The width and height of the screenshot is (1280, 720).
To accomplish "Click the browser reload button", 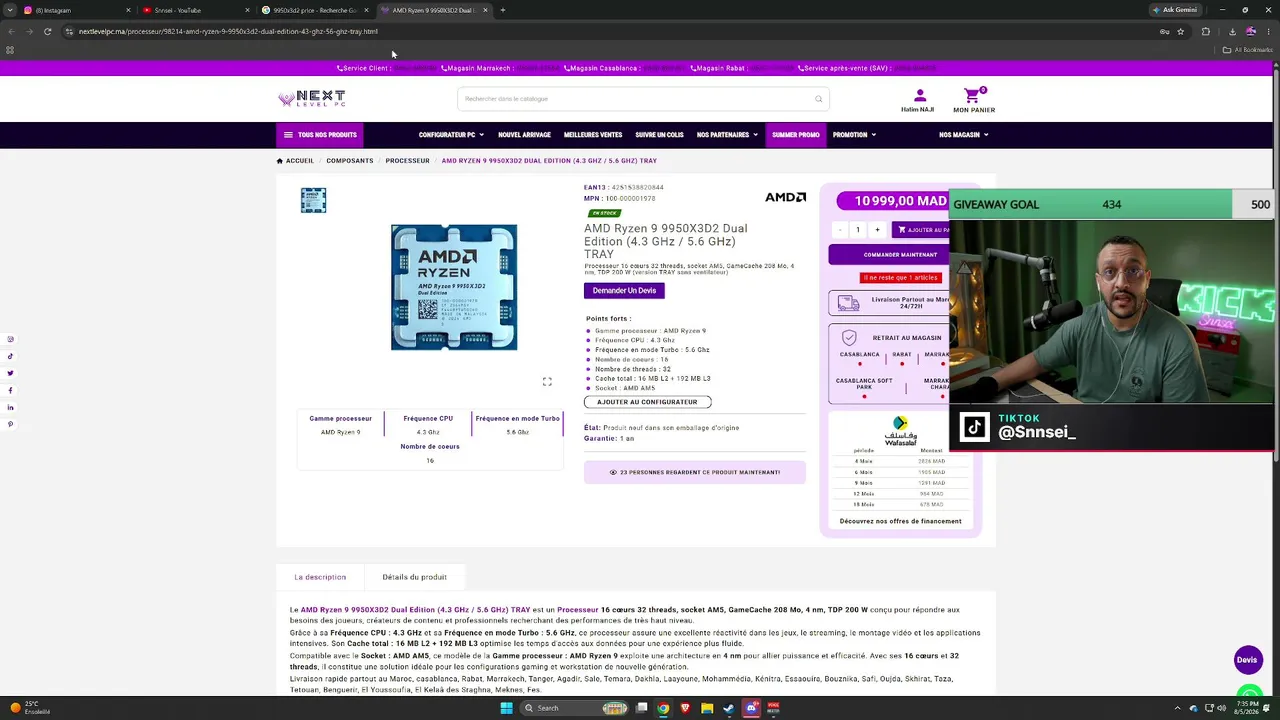I will click(47, 31).
